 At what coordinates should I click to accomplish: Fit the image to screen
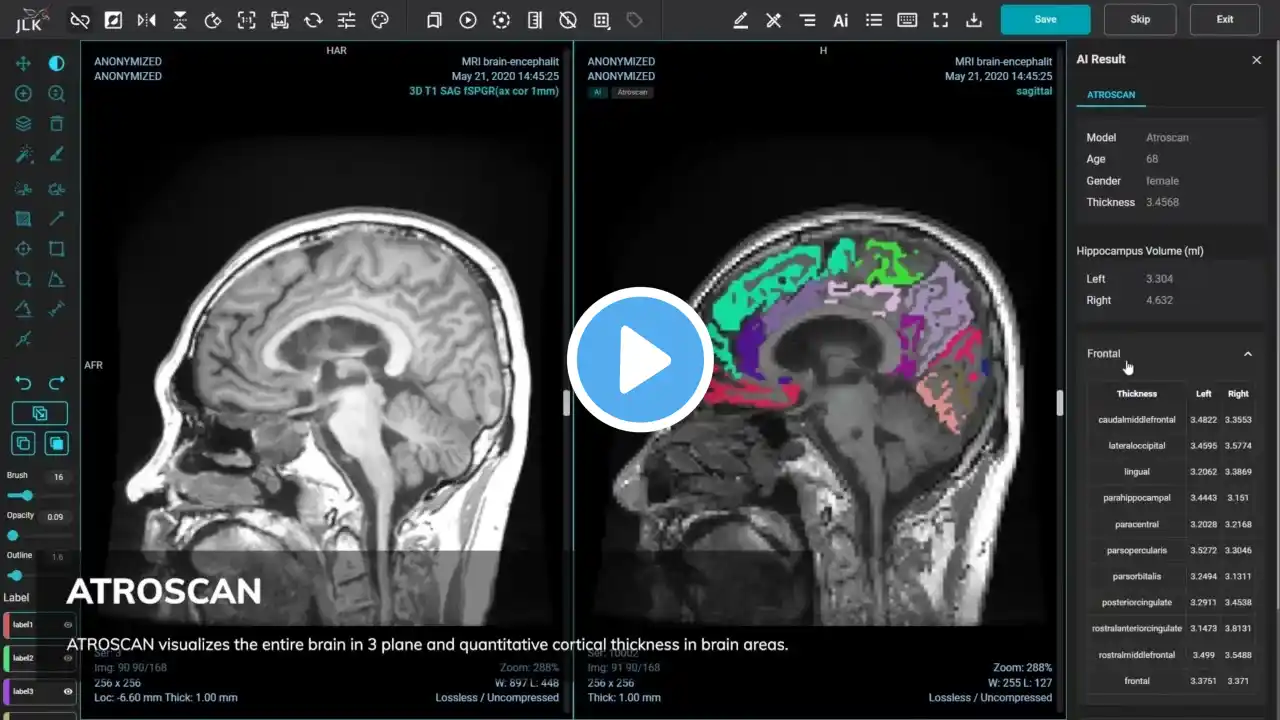pyautogui.click(x=280, y=20)
